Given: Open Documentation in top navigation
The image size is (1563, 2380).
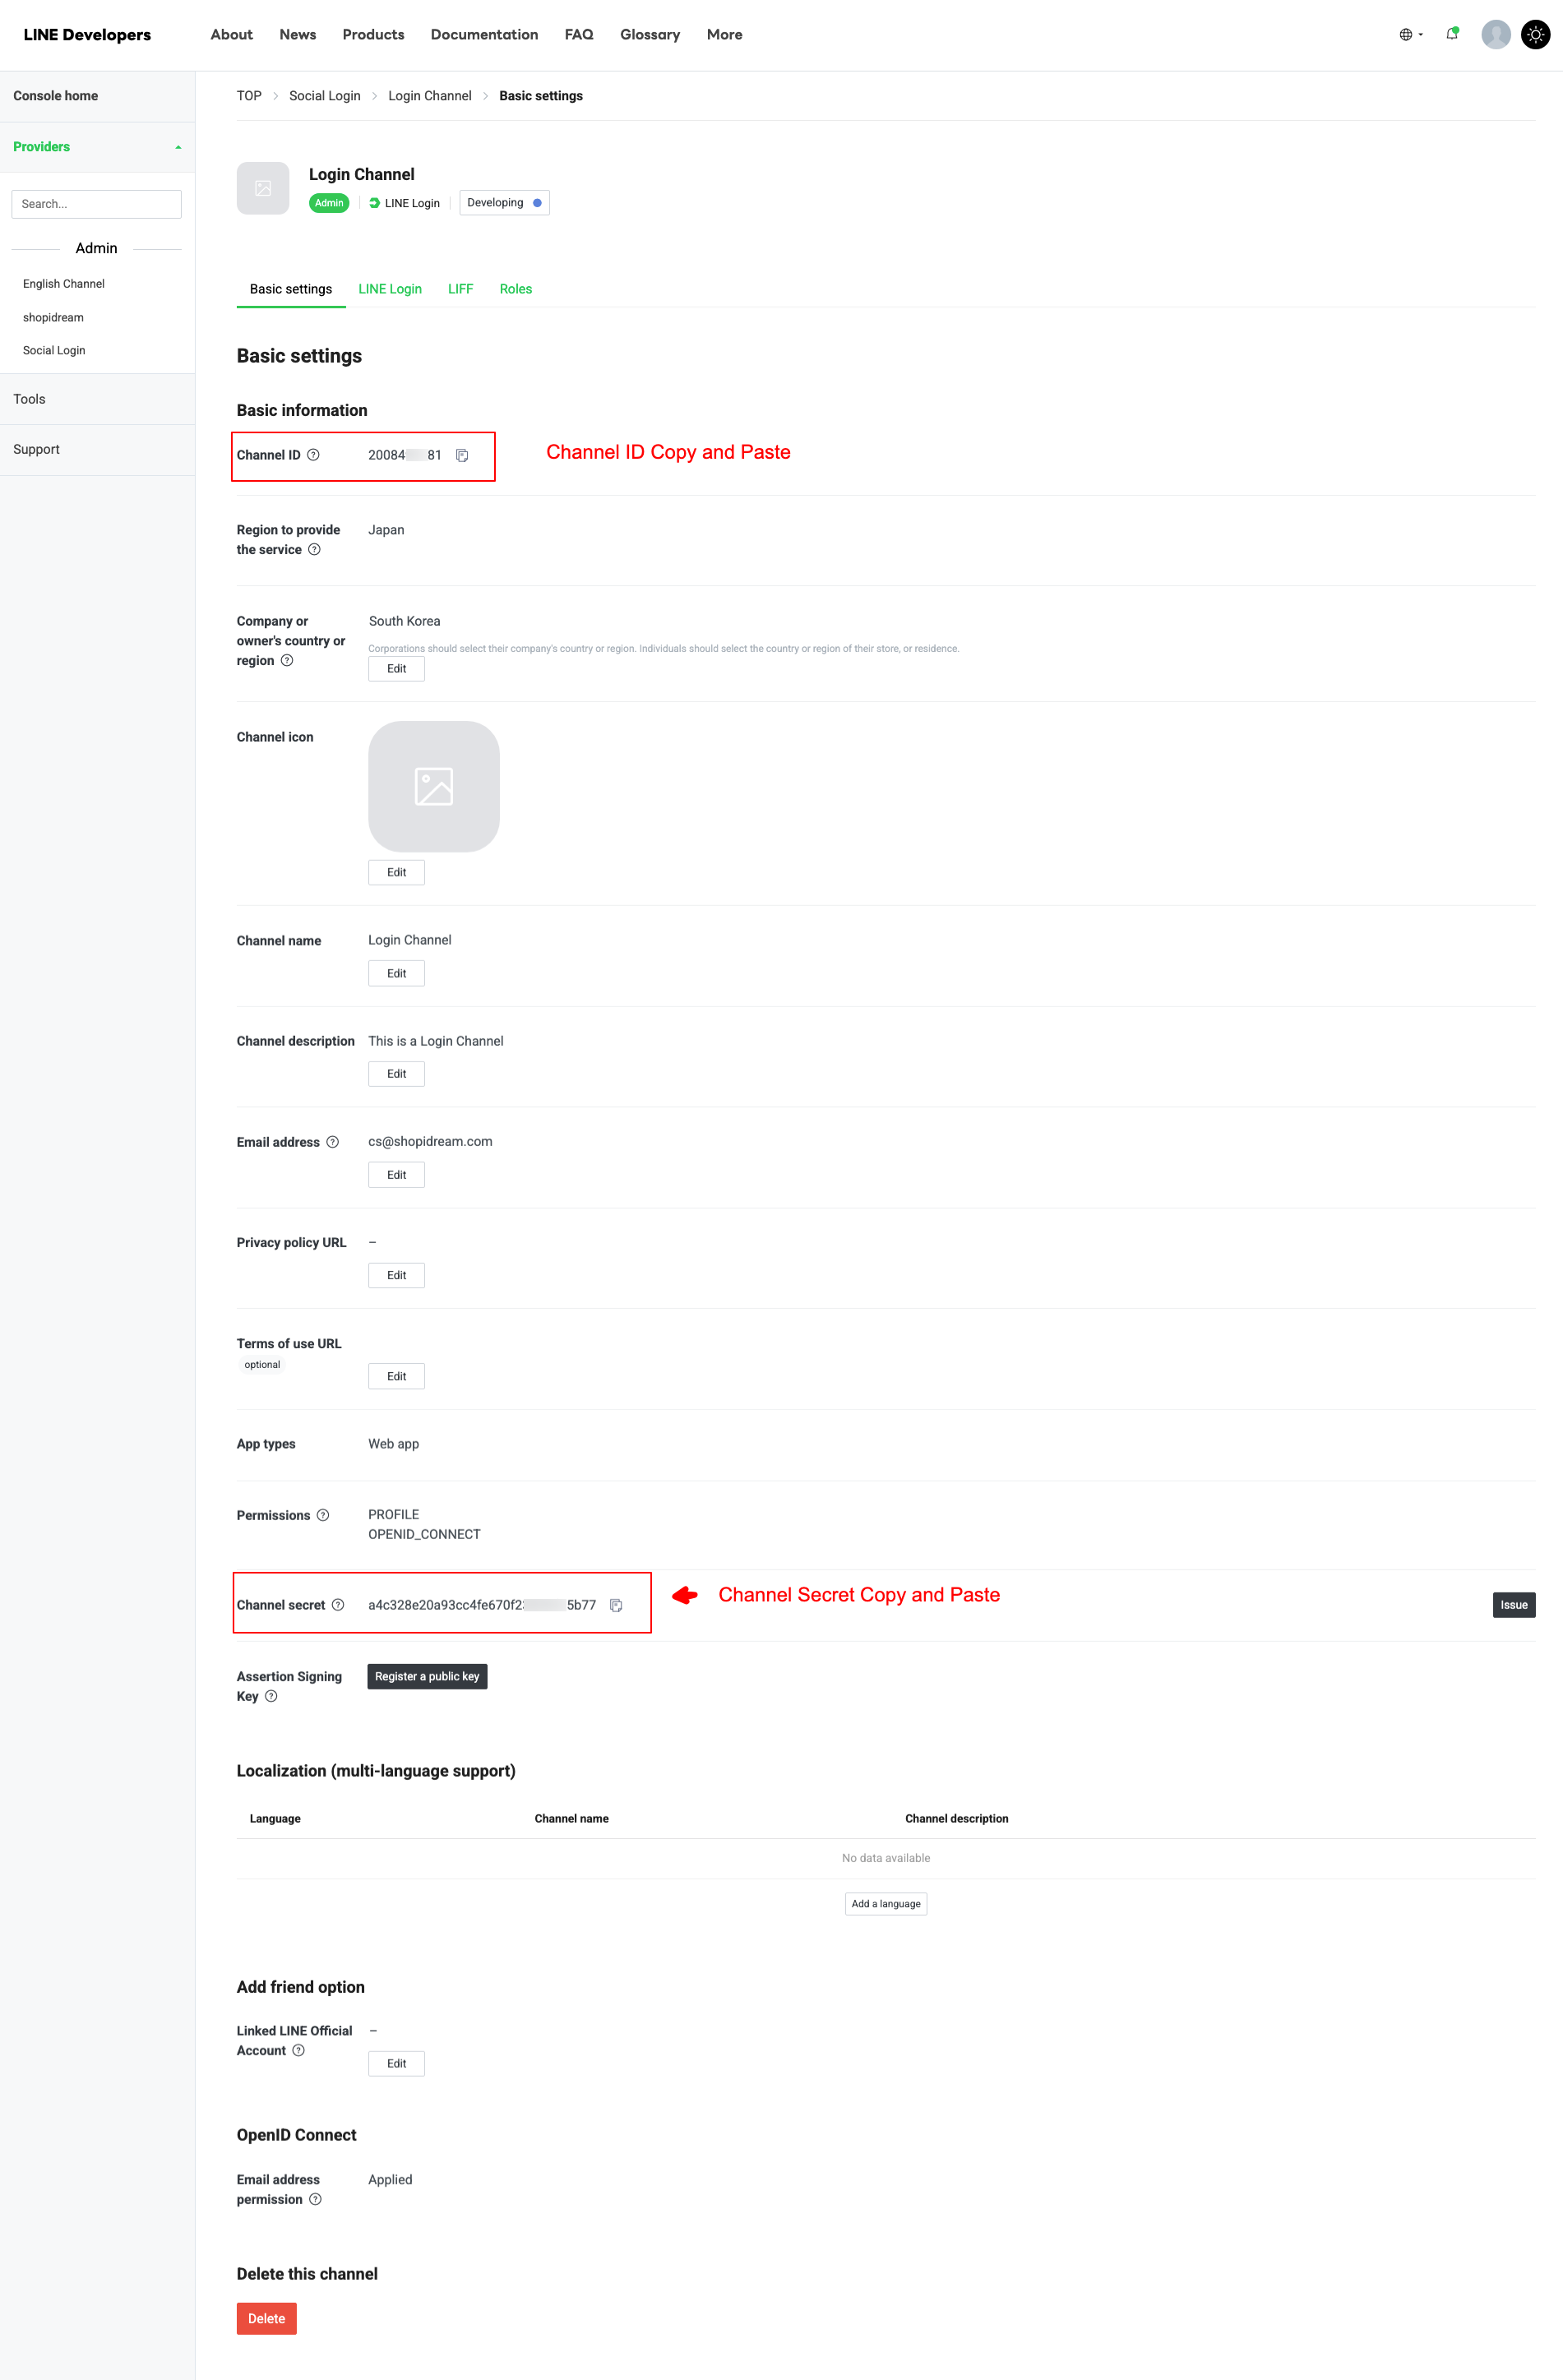Looking at the screenshot, I should pyautogui.click(x=484, y=35).
